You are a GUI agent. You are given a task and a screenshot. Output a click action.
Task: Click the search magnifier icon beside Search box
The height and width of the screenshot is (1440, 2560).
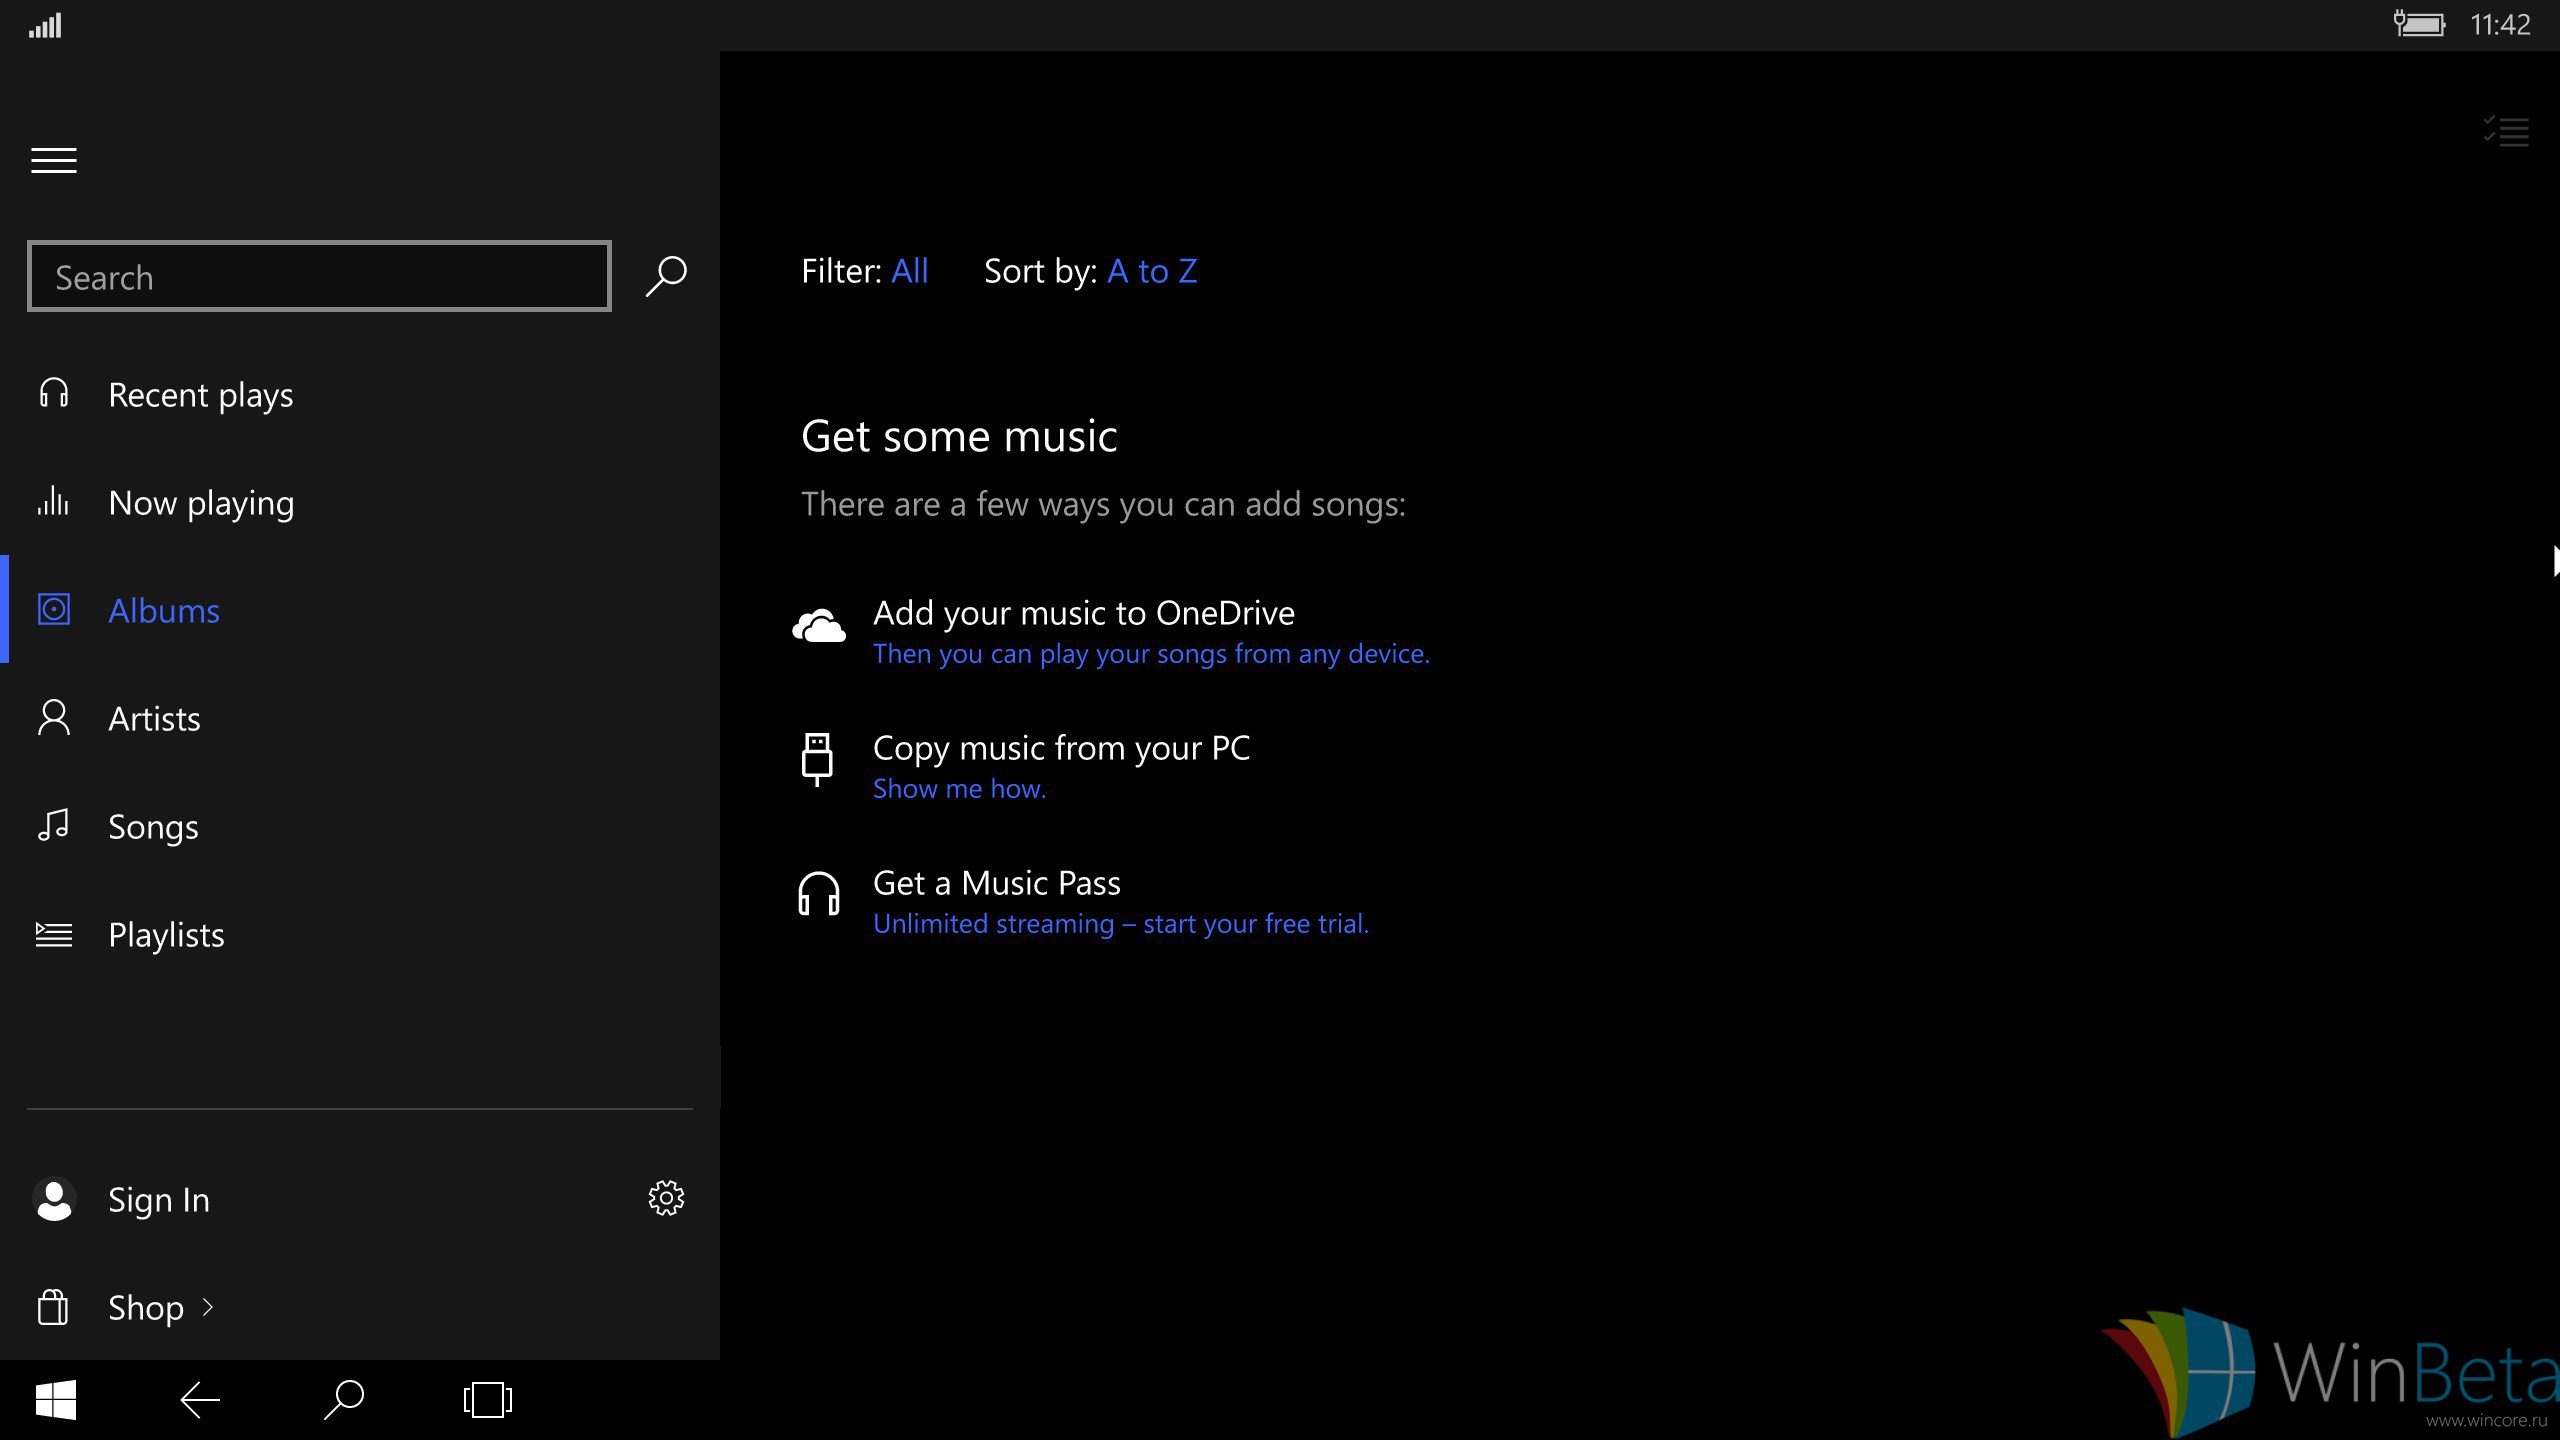(666, 276)
